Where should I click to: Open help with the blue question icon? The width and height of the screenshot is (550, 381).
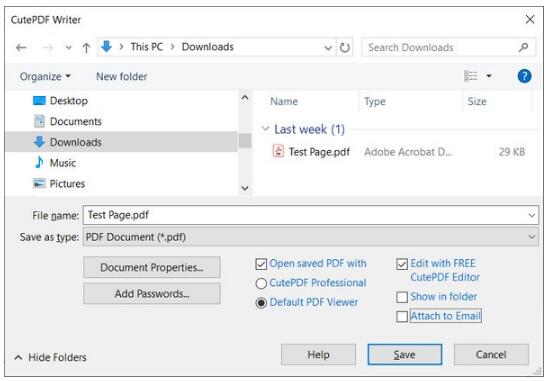[524, 76]
